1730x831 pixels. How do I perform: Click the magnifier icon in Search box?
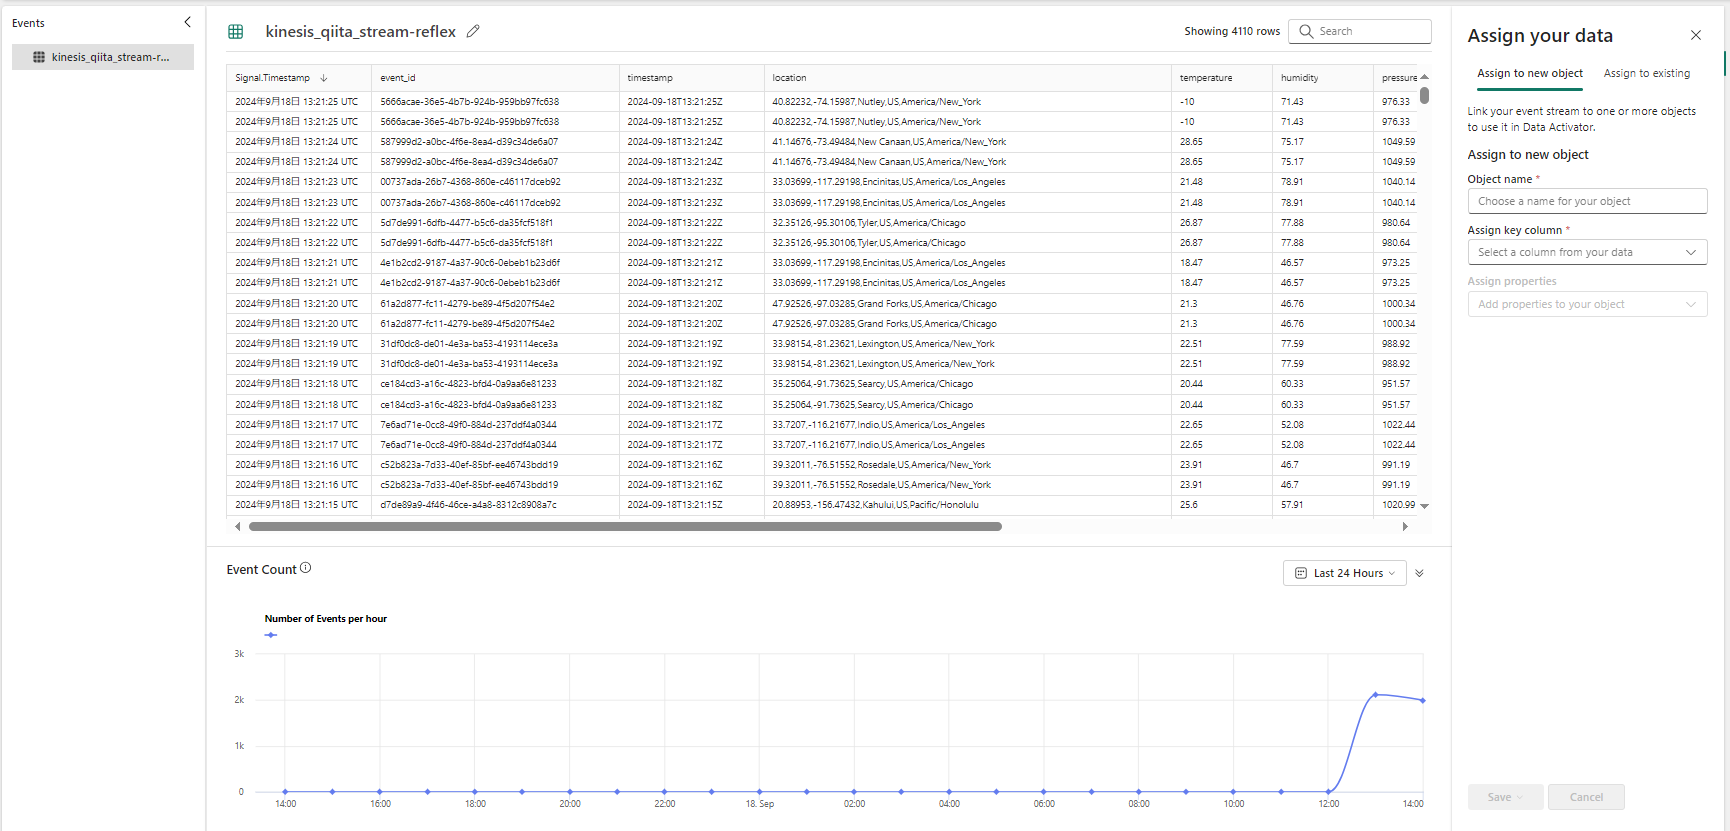tap(1306, 31)
